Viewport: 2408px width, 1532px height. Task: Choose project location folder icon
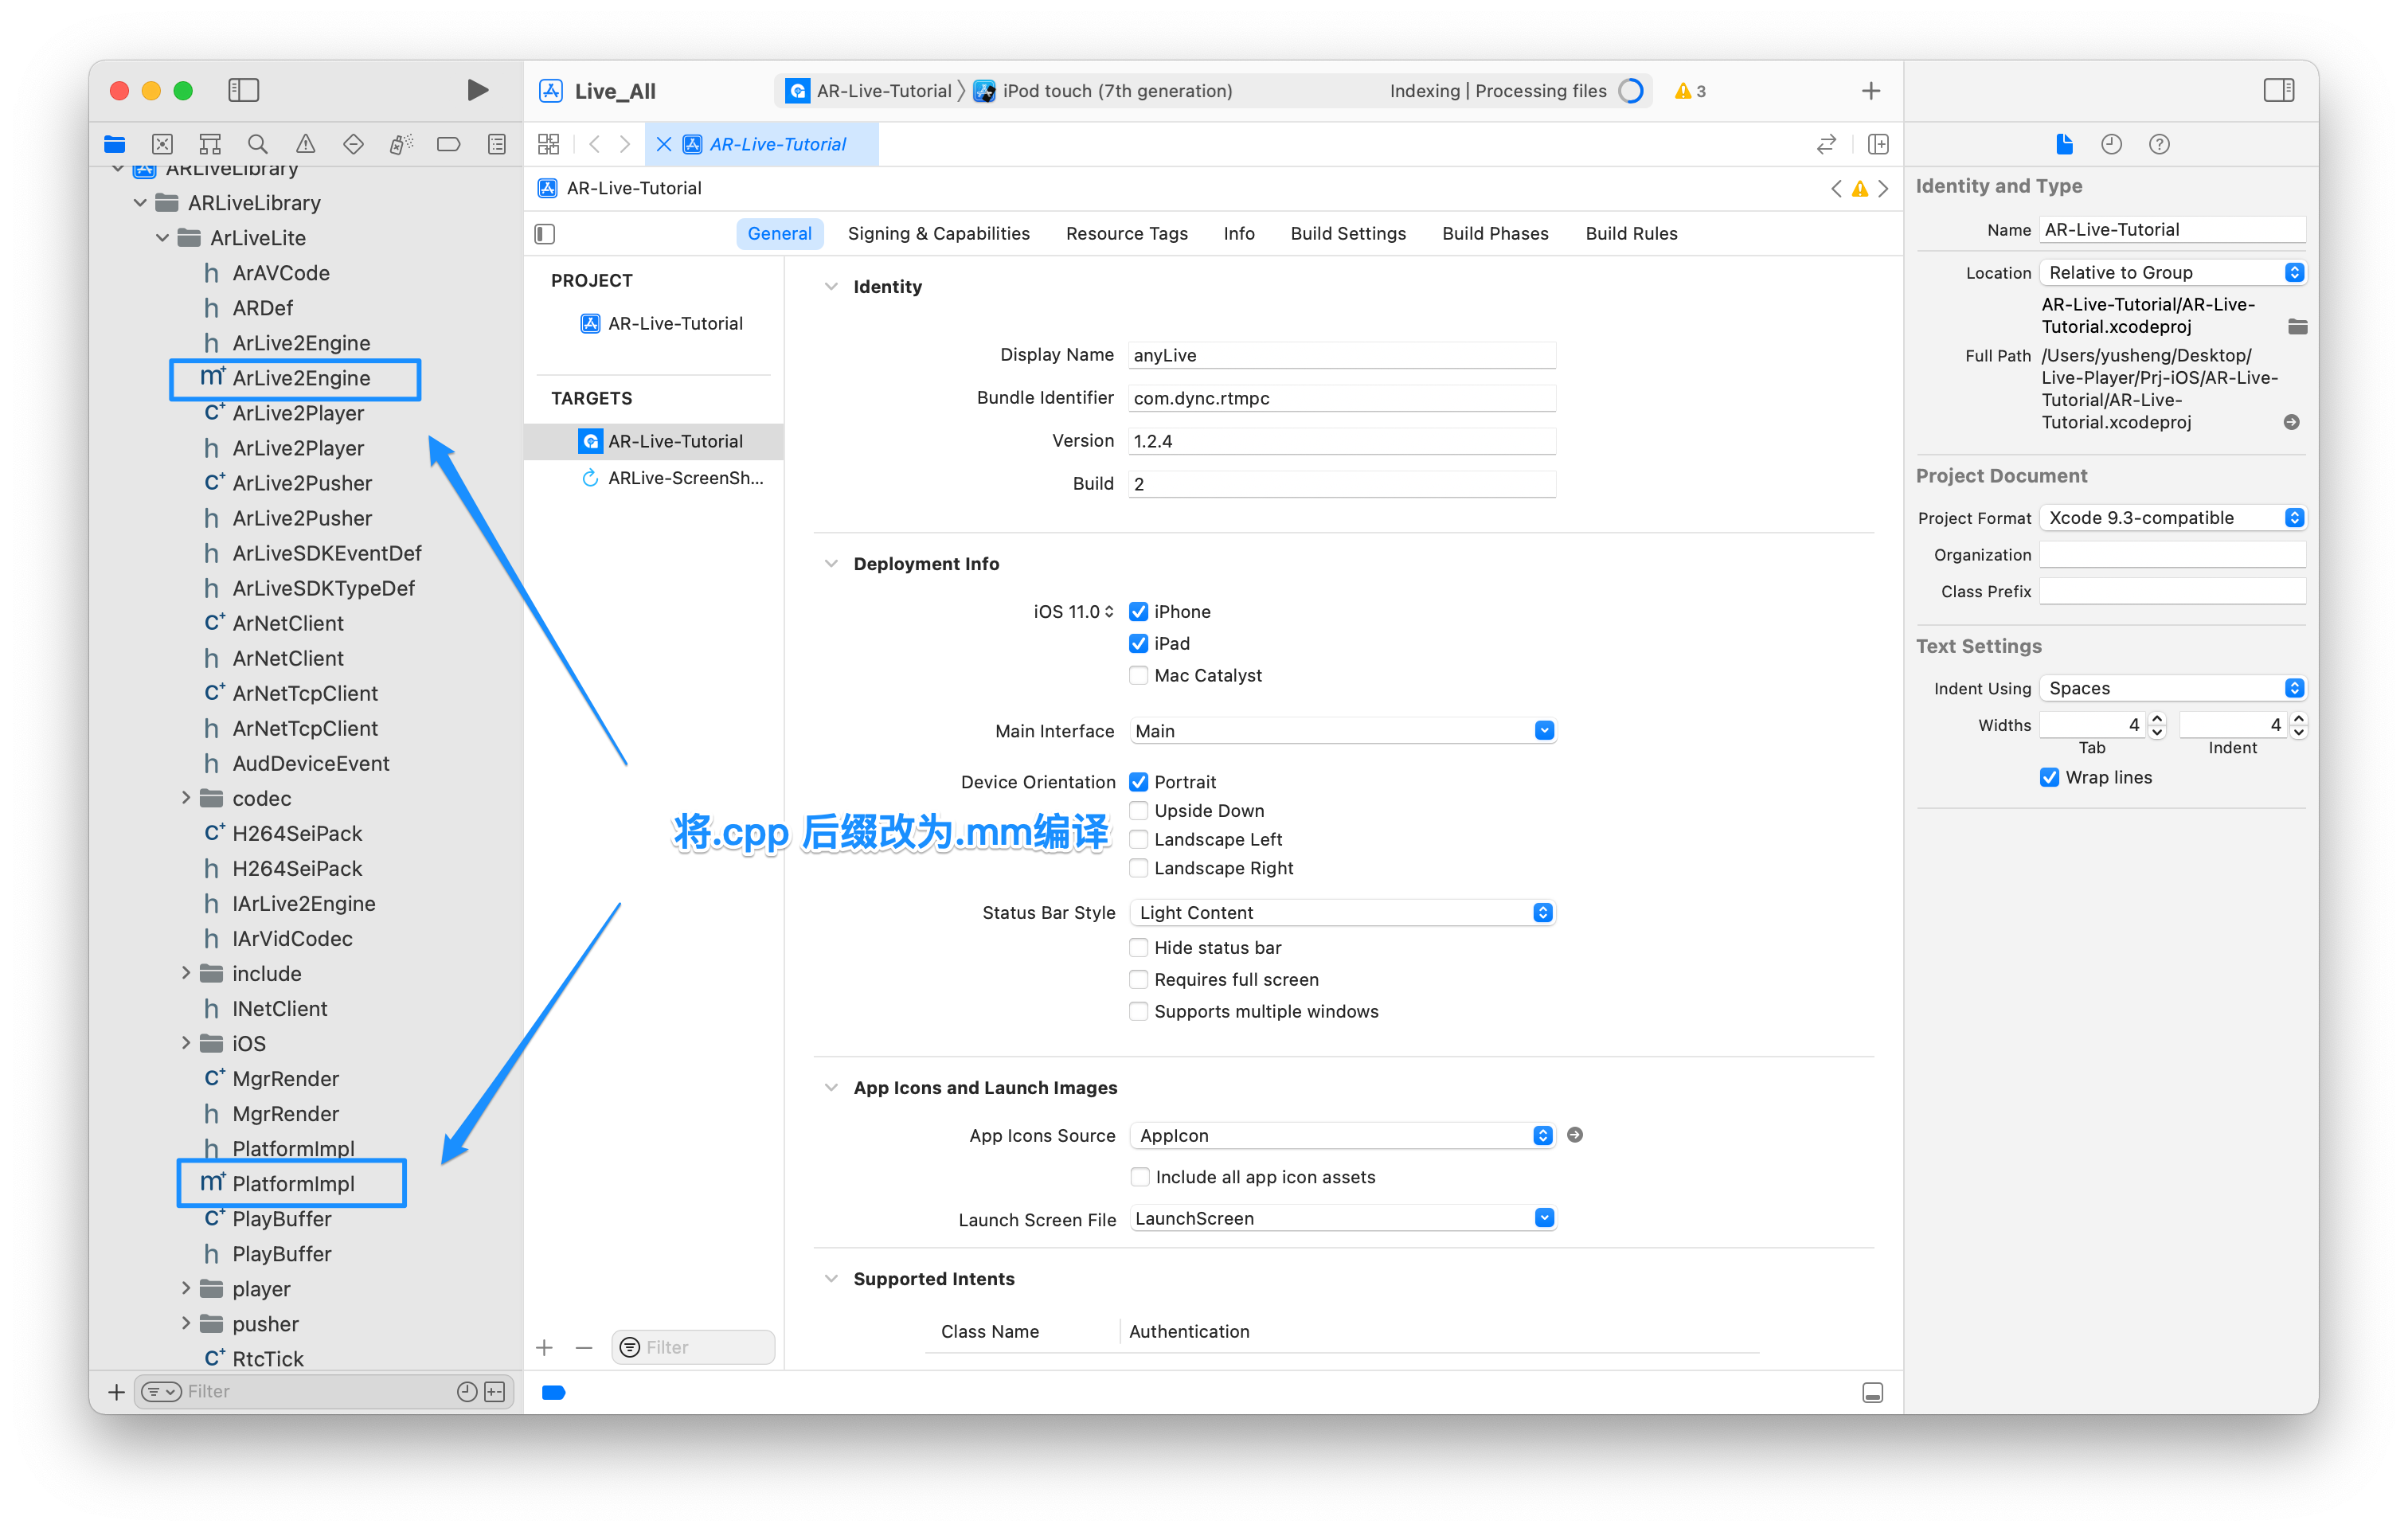click(x=2297, y=327)
